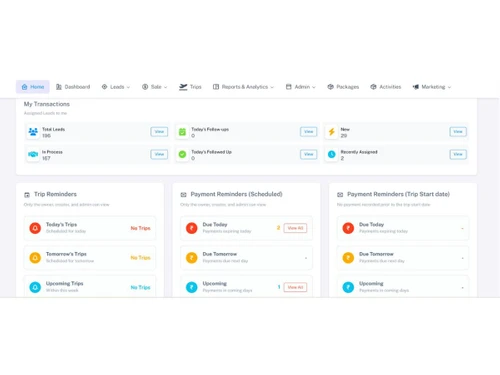The width and height of the screenshot is (500, 375).
Task: Click Upcoming rupee icon in Trip Start date reminders
Action: 348,287
